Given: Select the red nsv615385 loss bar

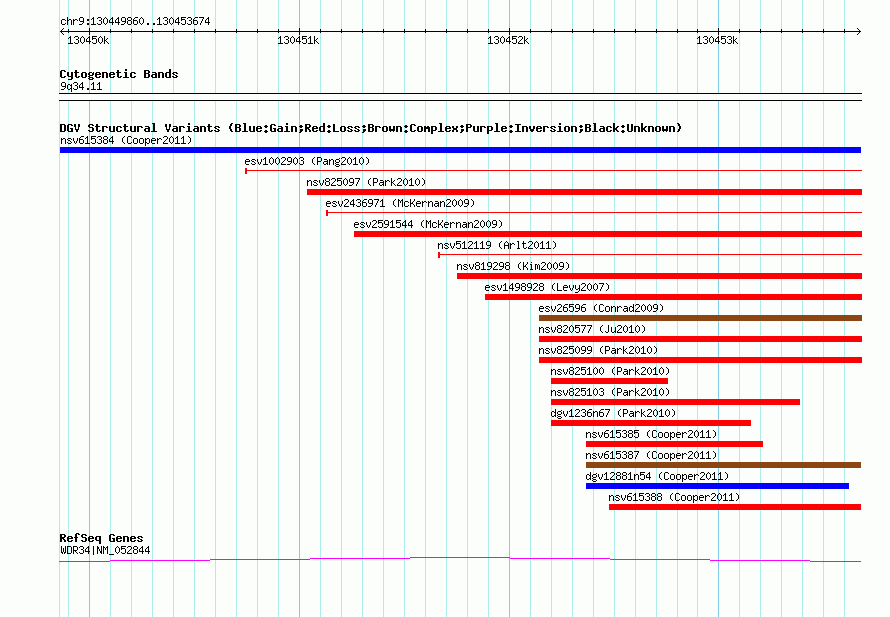Looking at the screenshot, I should (x=674, y=444).
